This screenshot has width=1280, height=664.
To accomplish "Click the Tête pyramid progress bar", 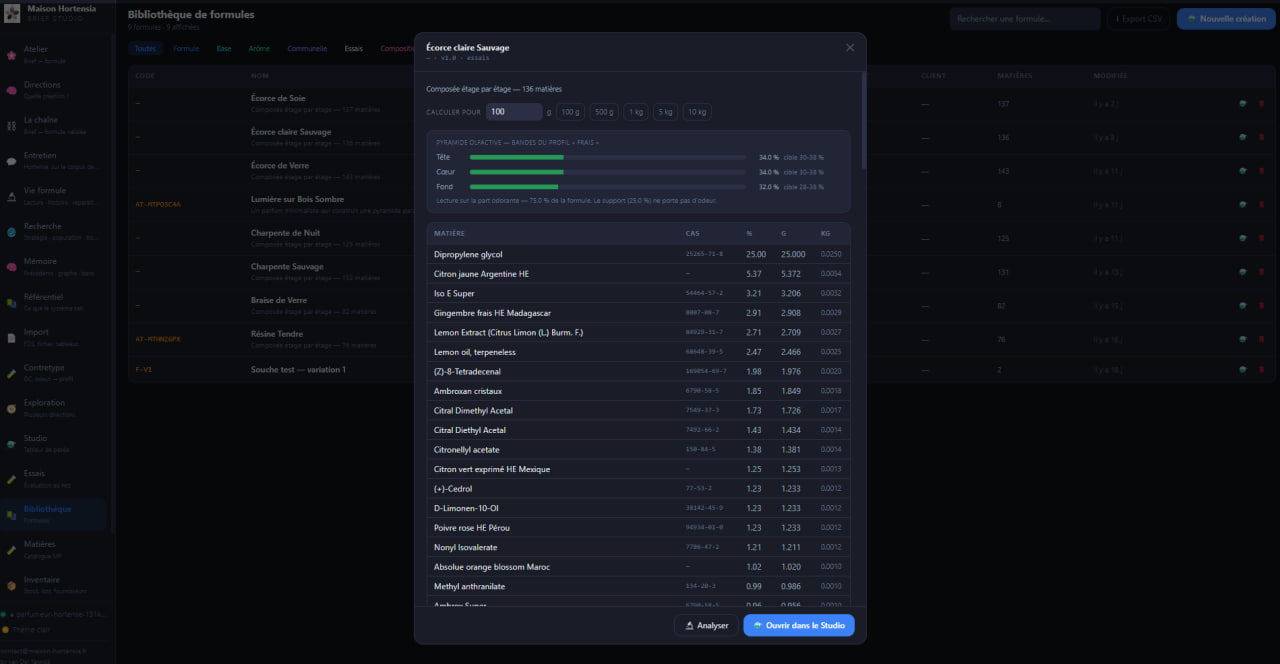I will 608,157.
